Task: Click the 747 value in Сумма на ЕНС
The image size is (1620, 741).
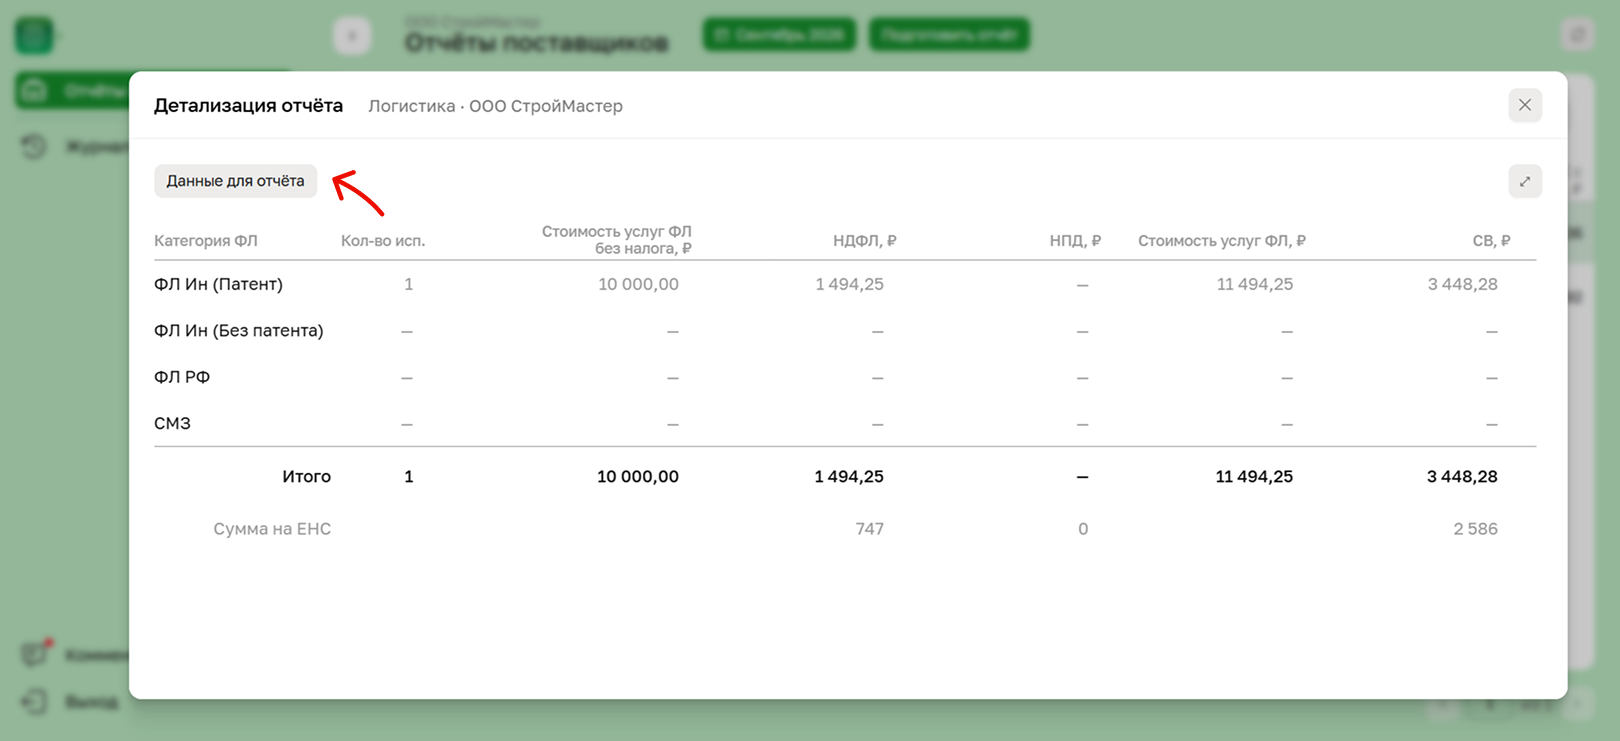Action: 869,528
